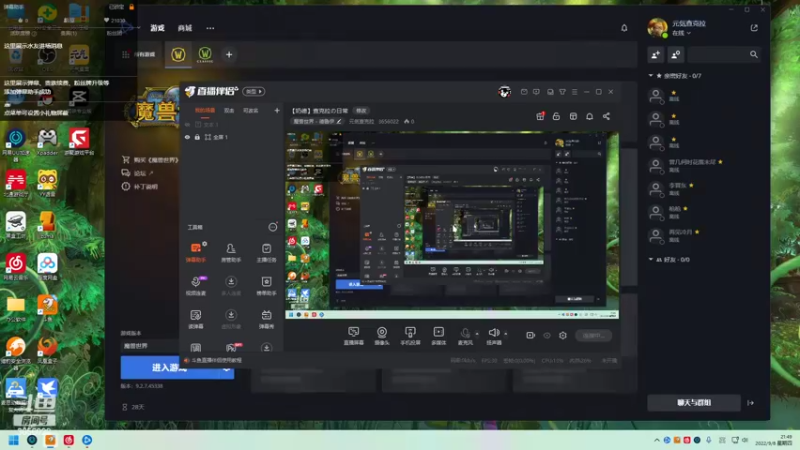
Task: Open the stream settings gear icon
Action: pyautogui.click(x=563, y=335)
